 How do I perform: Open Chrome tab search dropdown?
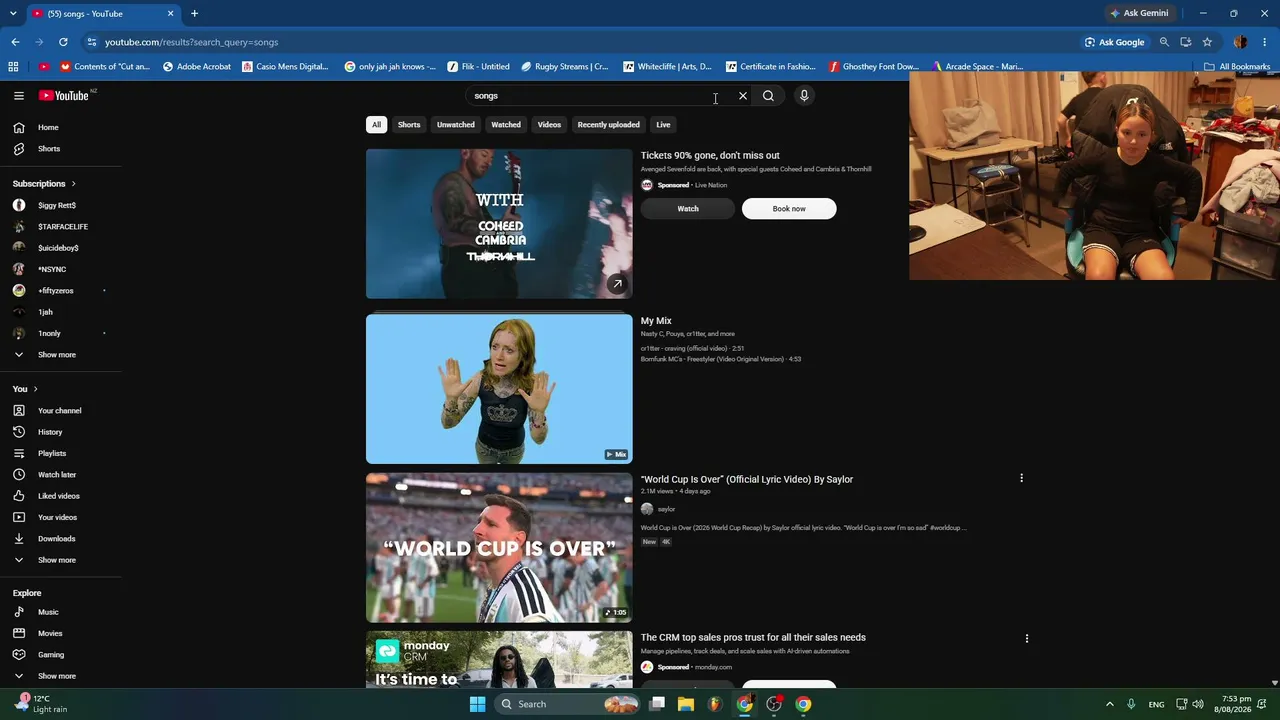click(x=12, y=13)
